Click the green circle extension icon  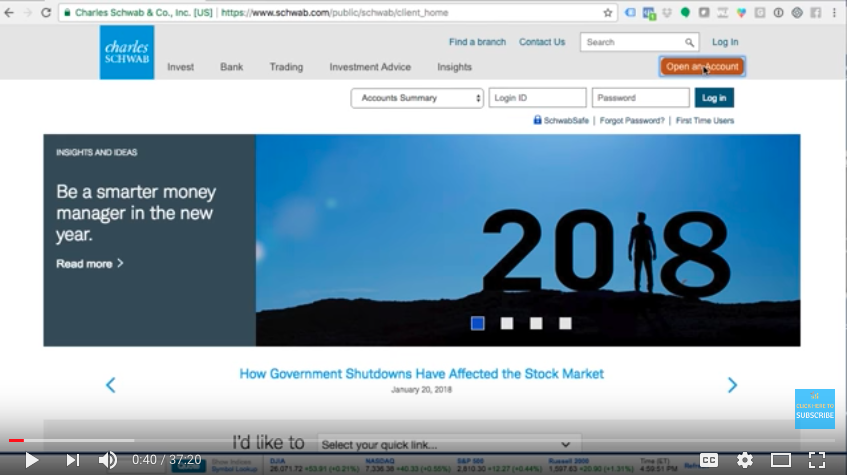(685, 12)
